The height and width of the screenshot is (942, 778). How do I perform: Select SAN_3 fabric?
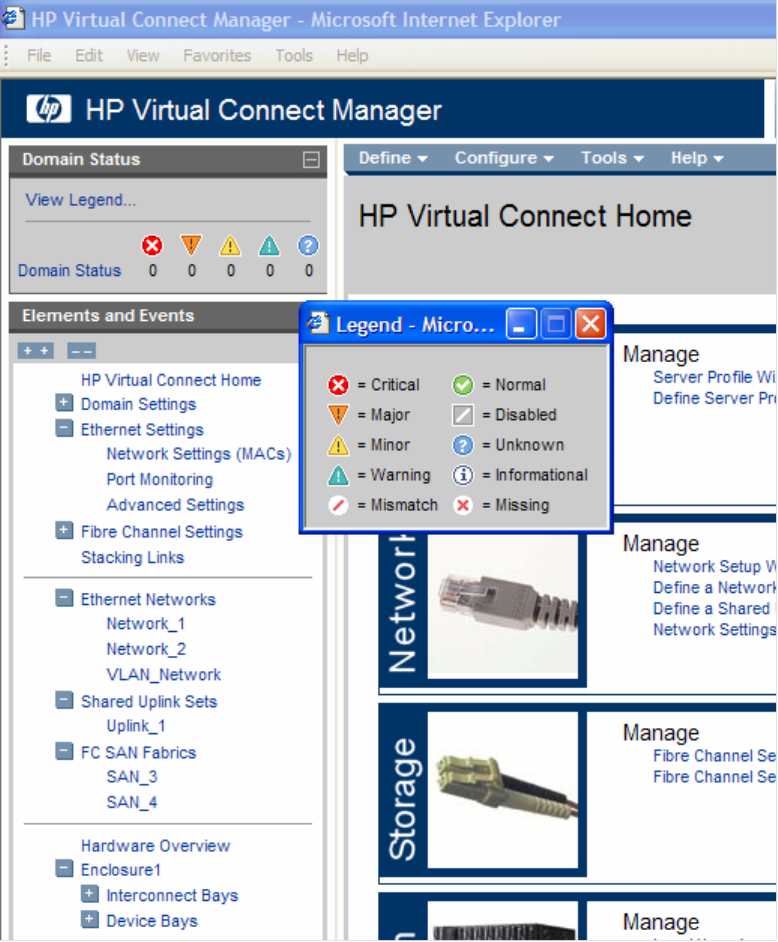[132, 777]
